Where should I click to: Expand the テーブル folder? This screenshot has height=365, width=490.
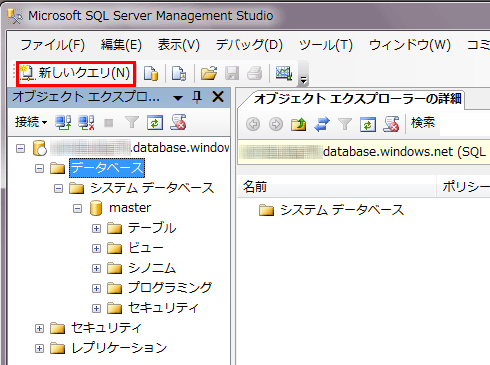pyautogui.click(x=96, y=228)
